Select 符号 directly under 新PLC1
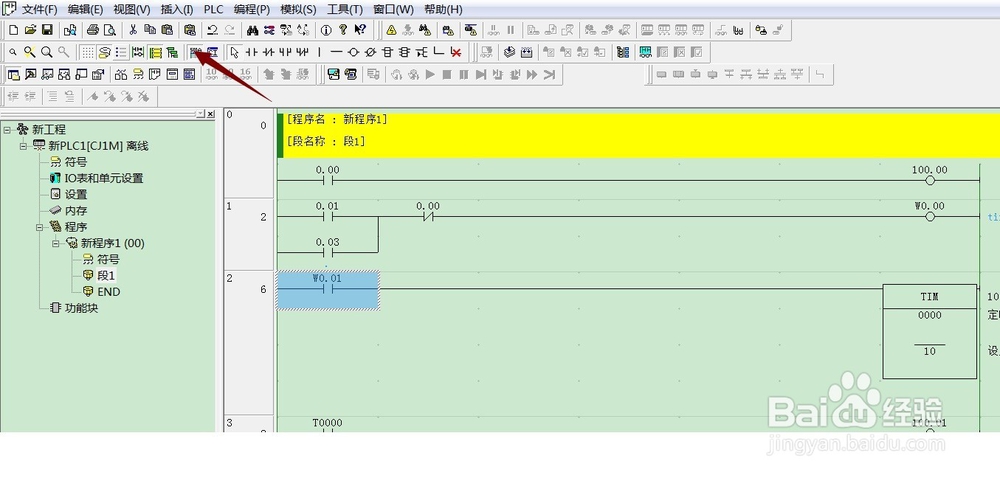The image size is (1000, 478). [x=76, y=162]
